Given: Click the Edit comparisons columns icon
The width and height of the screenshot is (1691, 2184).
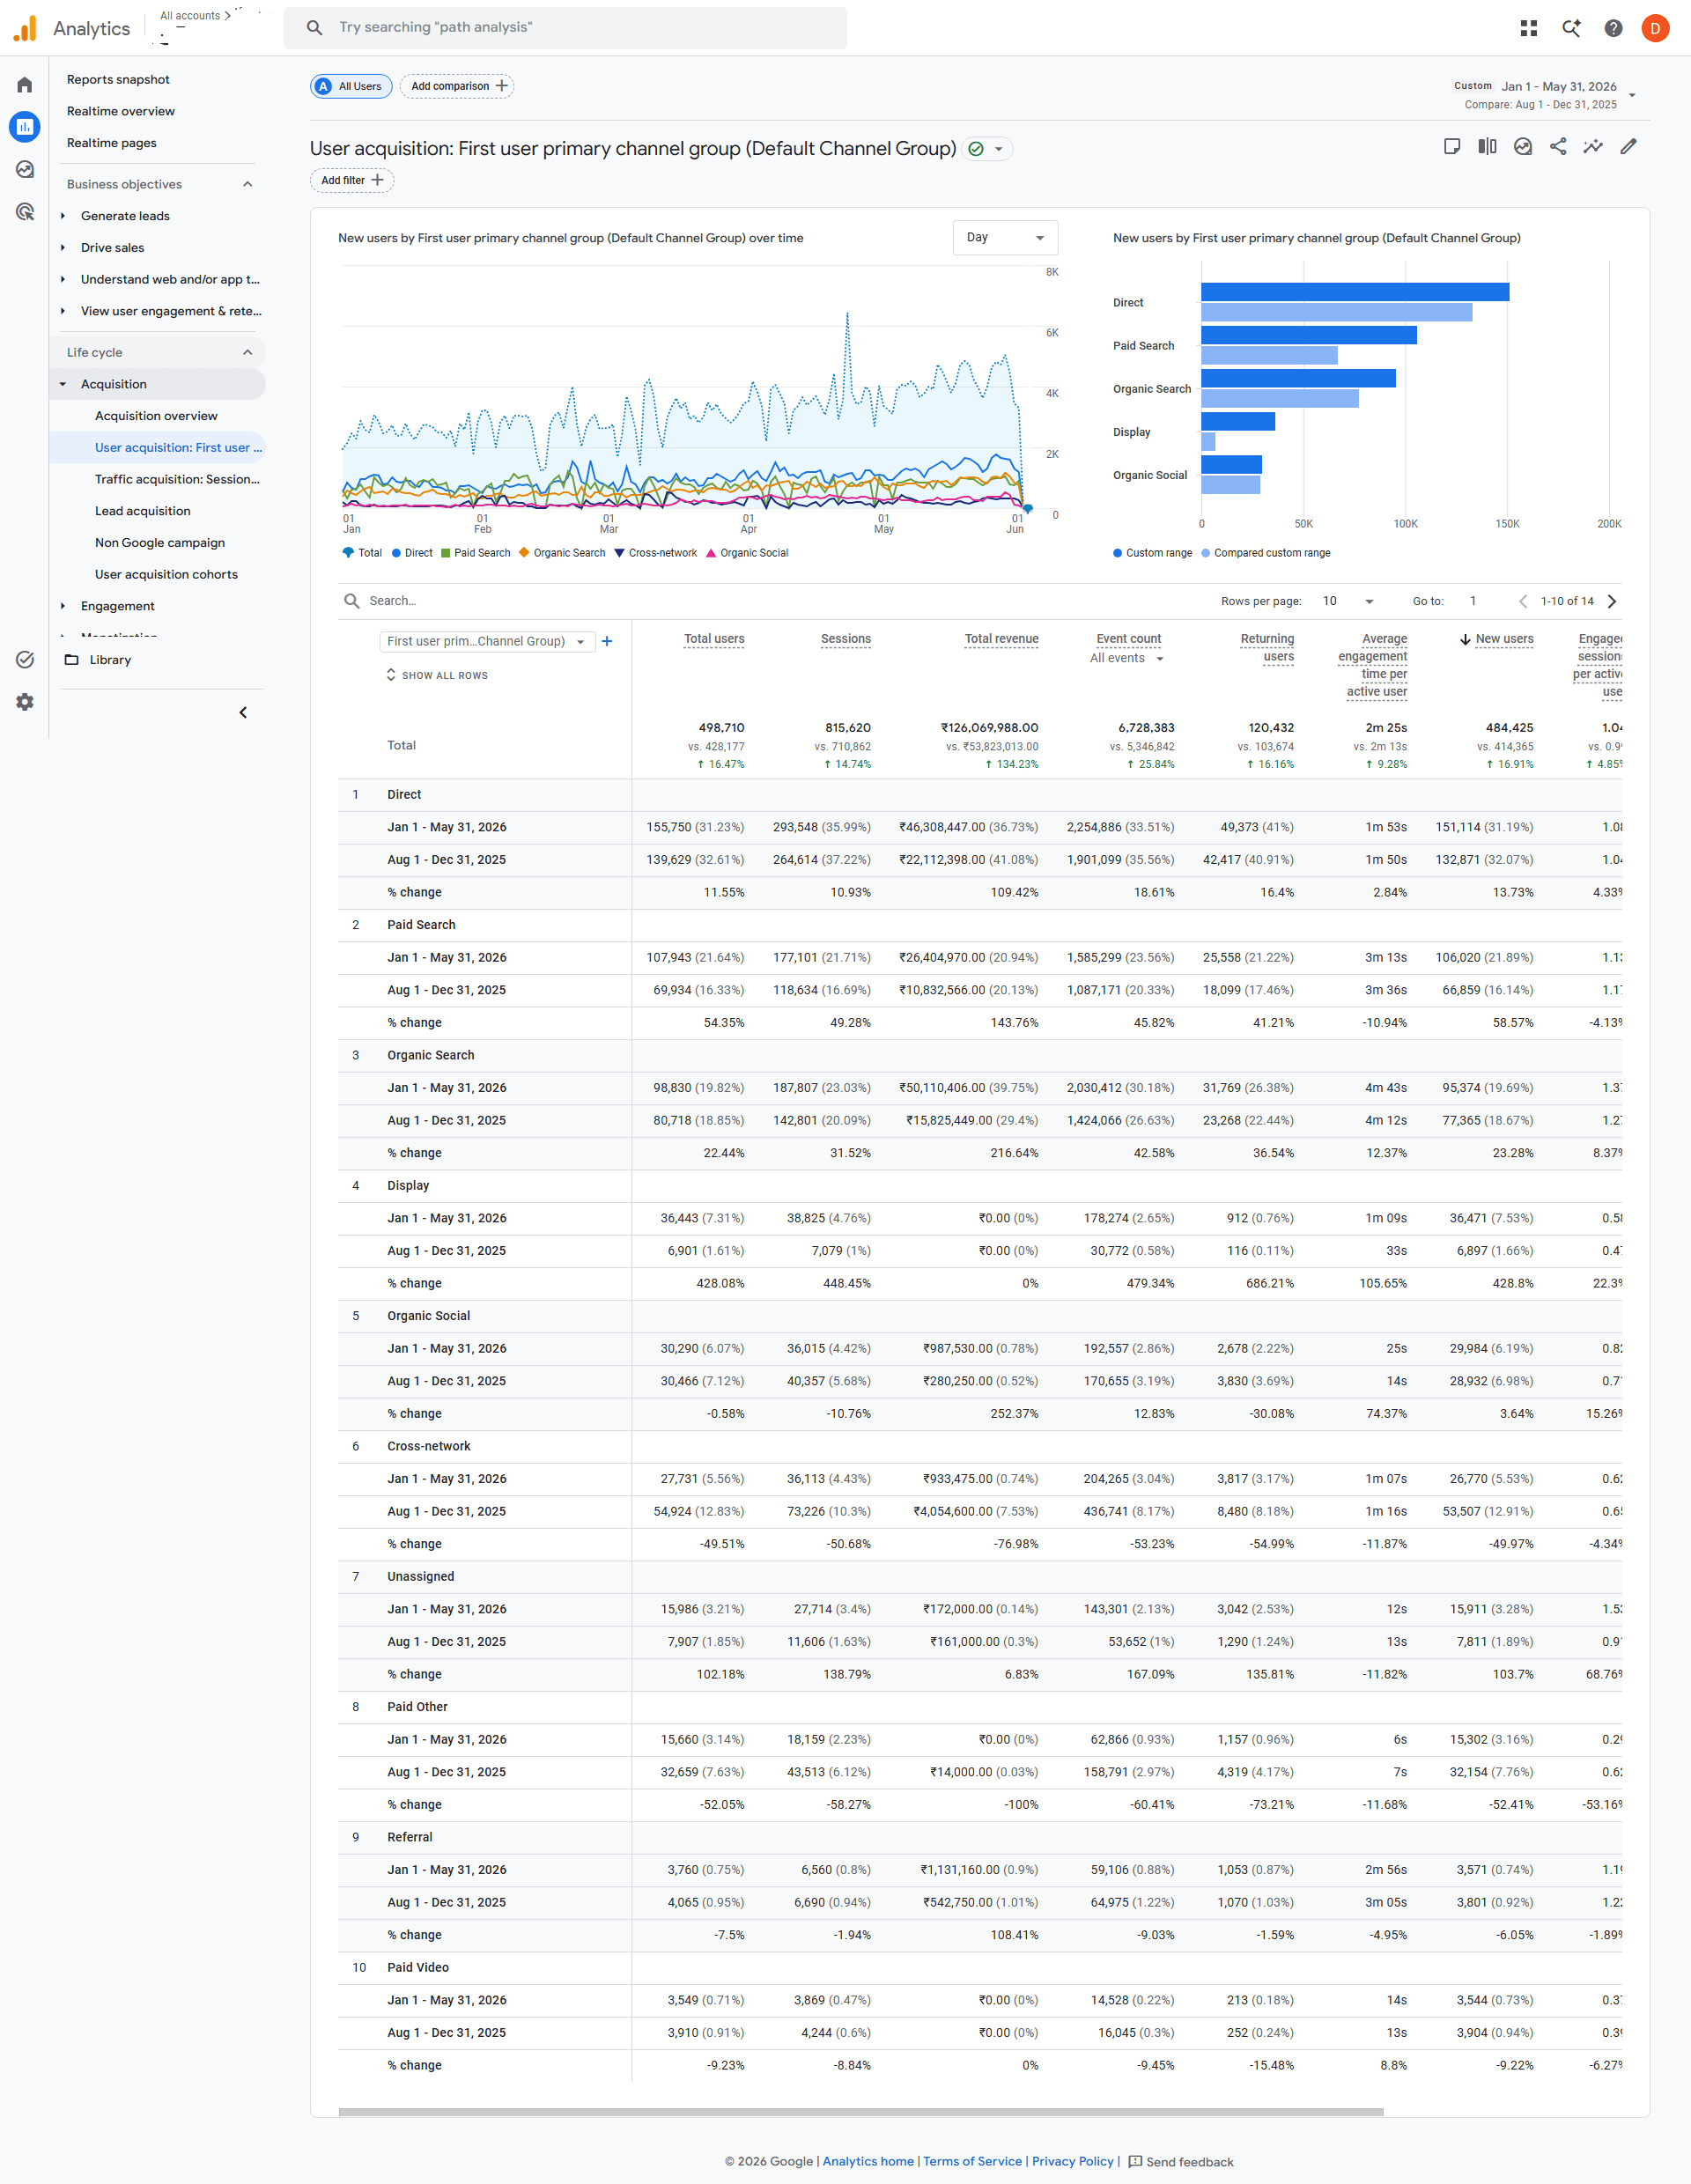Looking at the screenshot, I should point(1487,147).
